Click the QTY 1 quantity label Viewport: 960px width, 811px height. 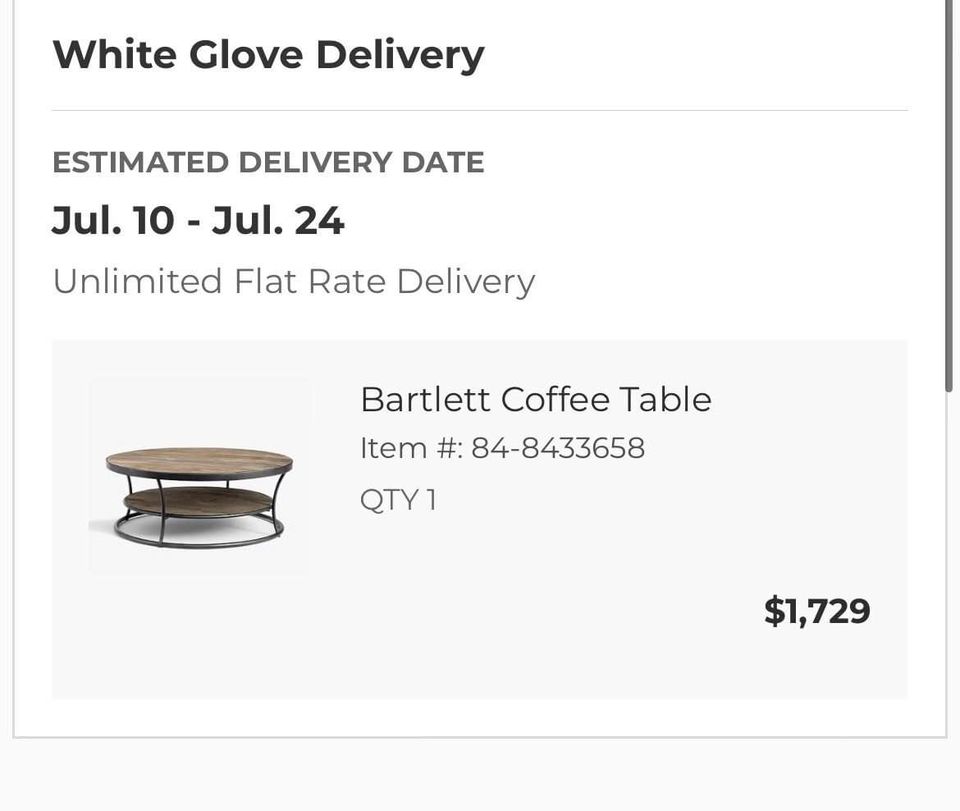[x=398, y=499]
